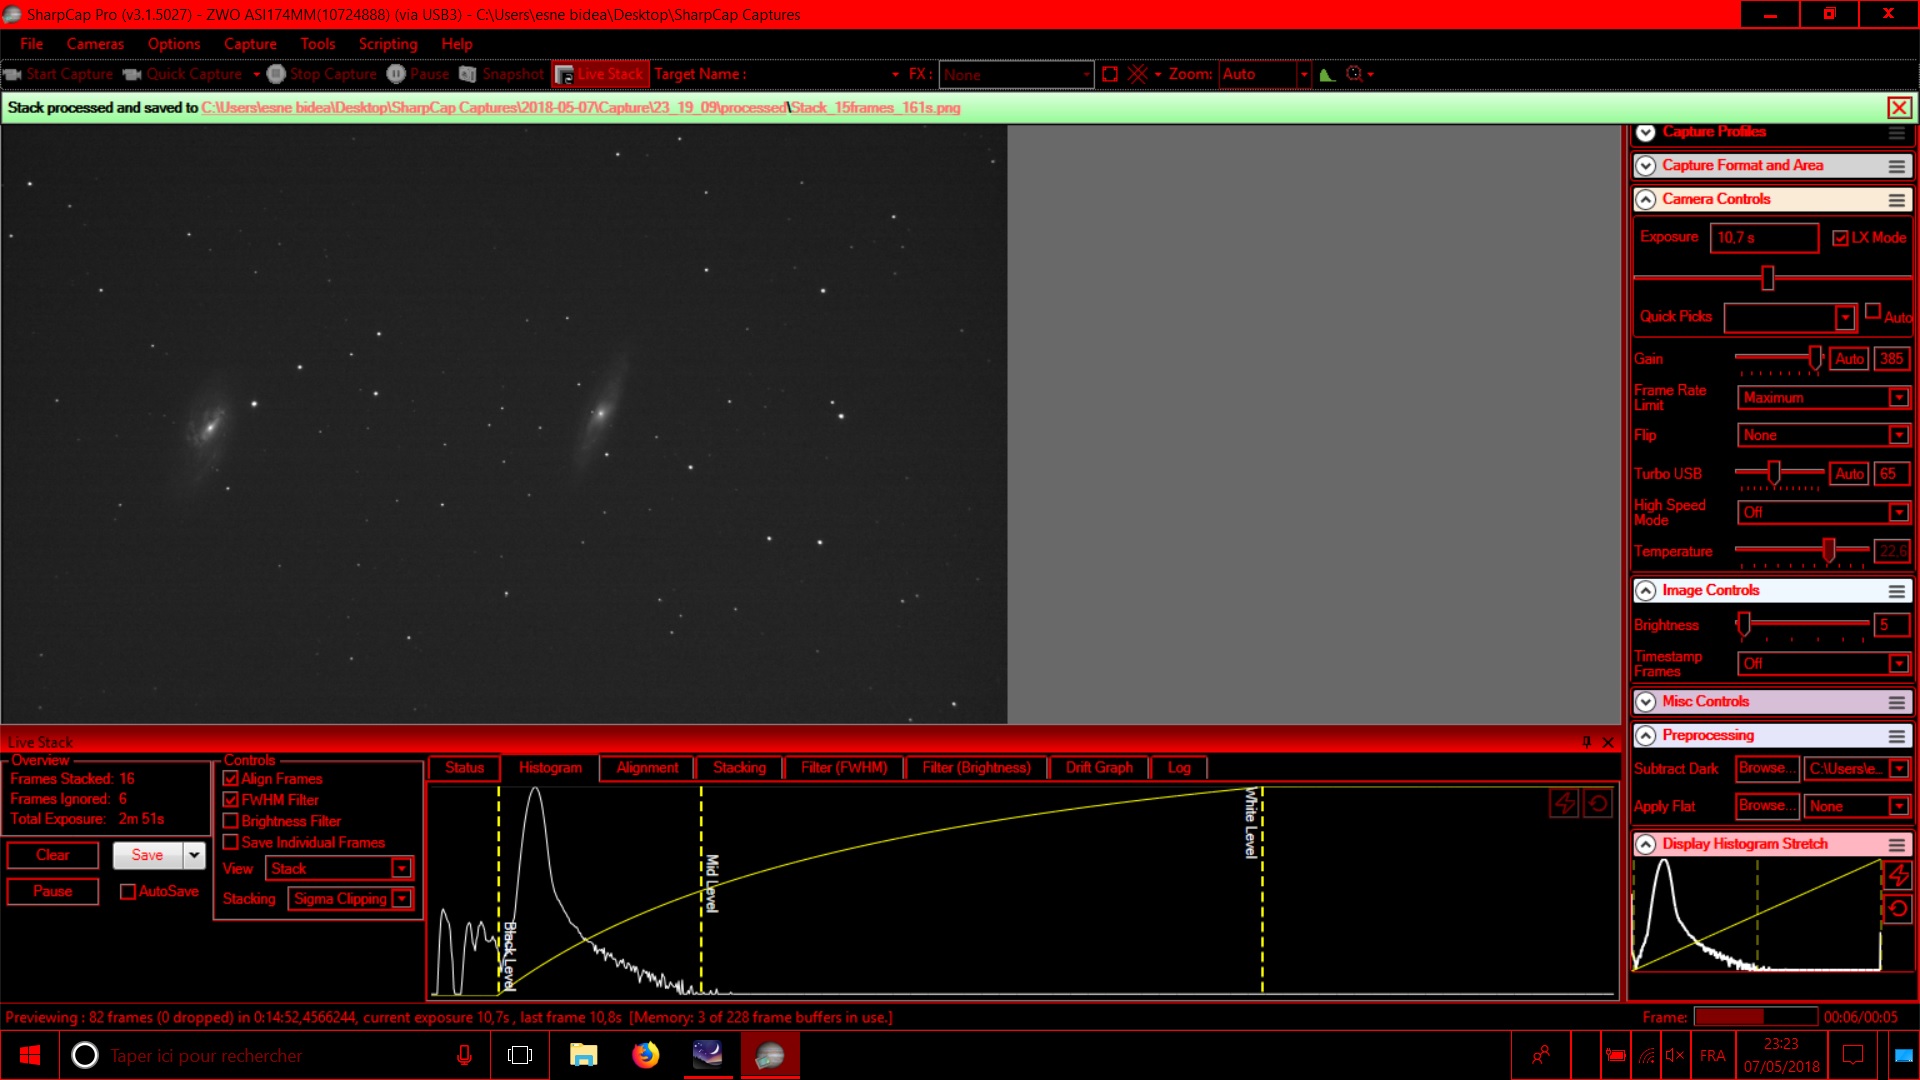Open Firefox from the Windows taskbar
The width and height of the screenshot is (1920, 1080).
[645, 1055]
